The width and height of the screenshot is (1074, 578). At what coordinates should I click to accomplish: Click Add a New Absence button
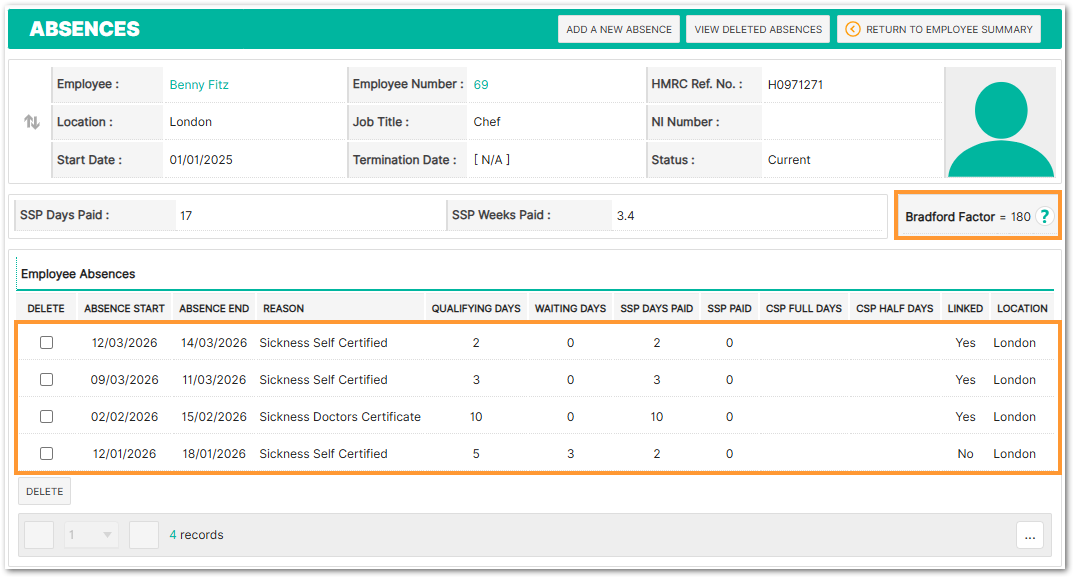[619, 29]
